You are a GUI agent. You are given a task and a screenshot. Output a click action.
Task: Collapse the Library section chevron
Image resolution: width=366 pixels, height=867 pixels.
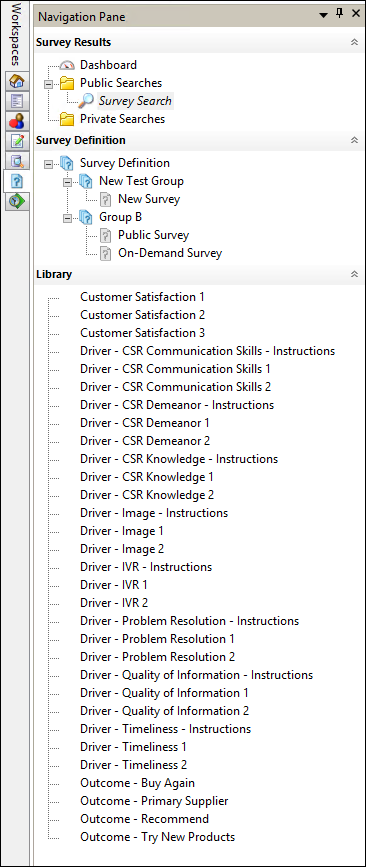354,274
